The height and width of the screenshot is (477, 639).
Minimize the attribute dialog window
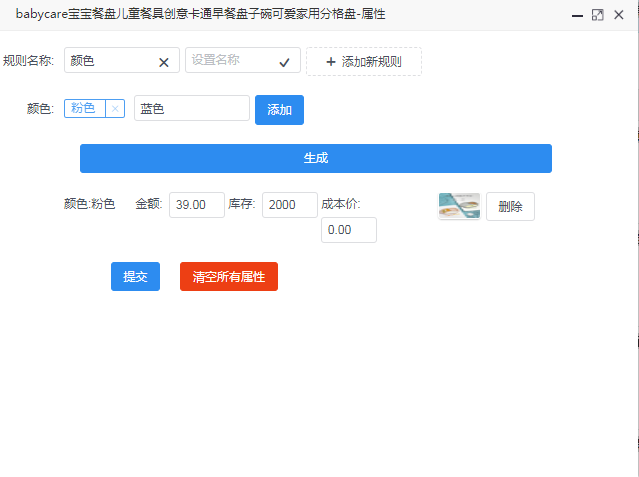coord(577,15)
